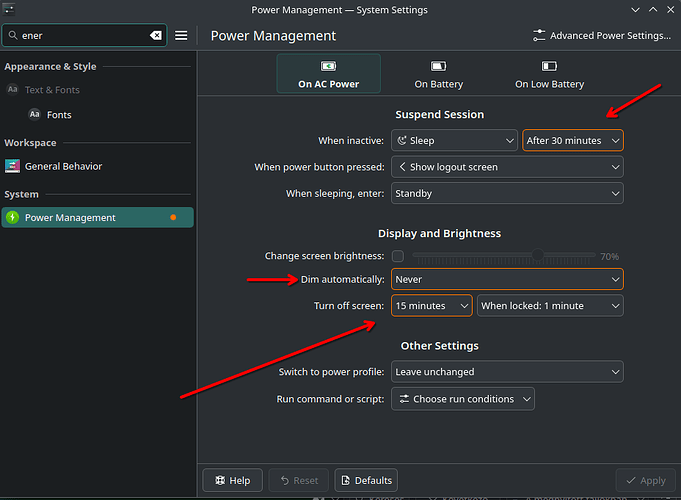
Task: Open the Leave unchanged power profile dropdown
Action: pyautogui.click(x=507, y=372)
